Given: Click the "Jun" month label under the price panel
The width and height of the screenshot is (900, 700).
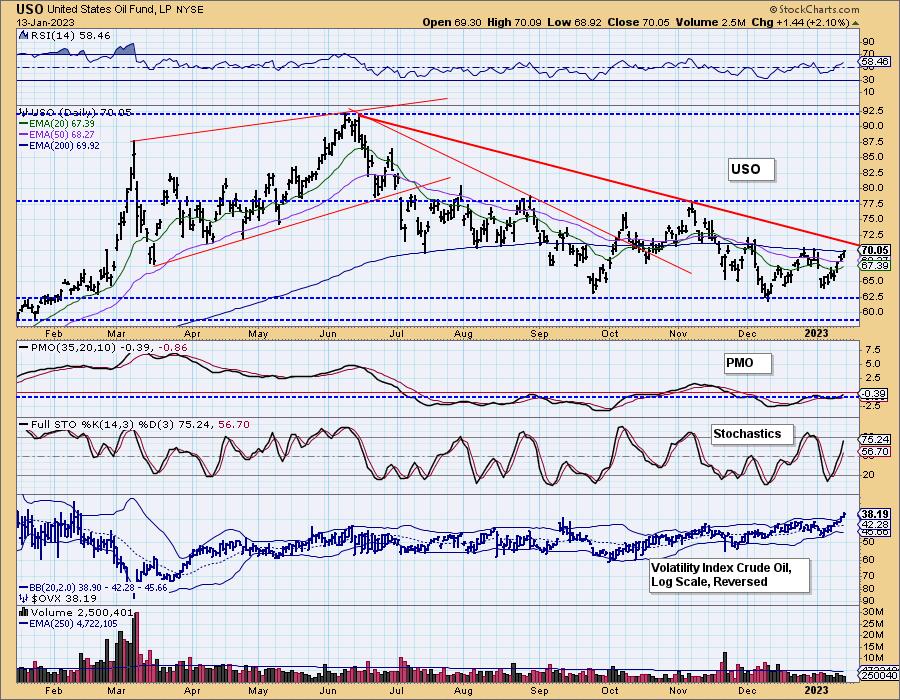Looking at the screenshot, I should point(328,334).
